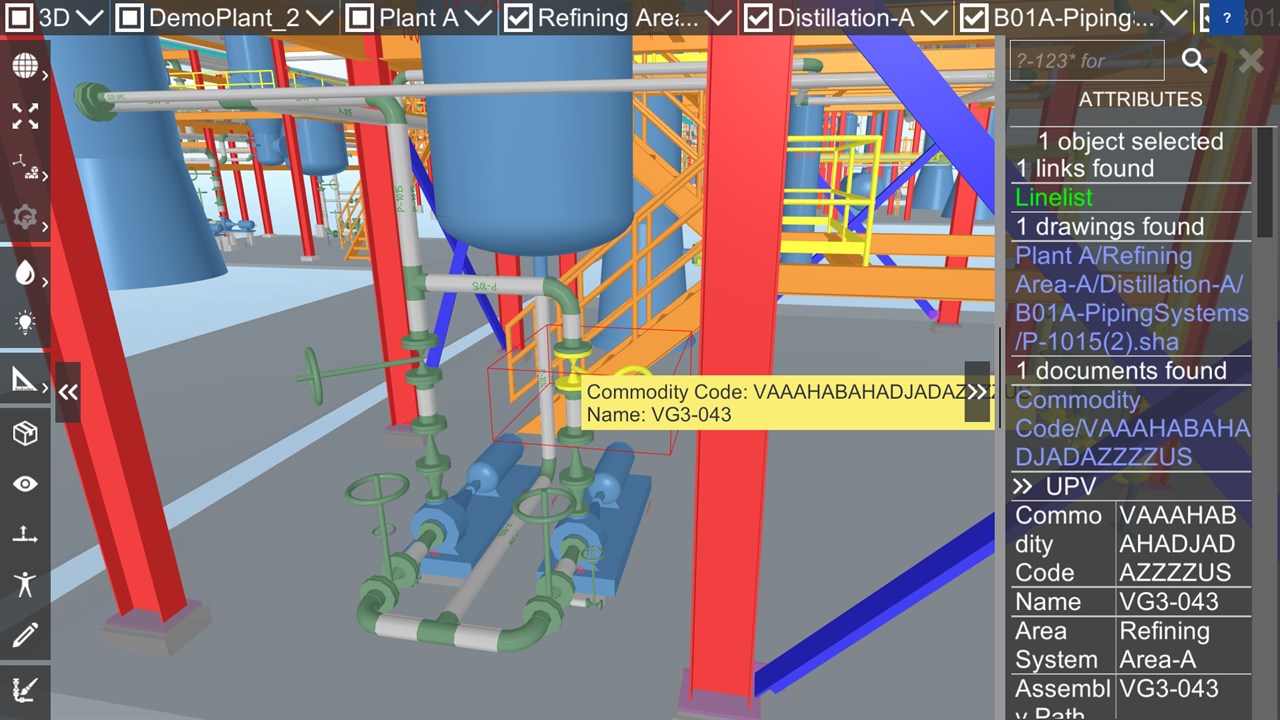1280x720 pixels.
Task: Toggle the eye visibility tool
Action: coord(24,484)
